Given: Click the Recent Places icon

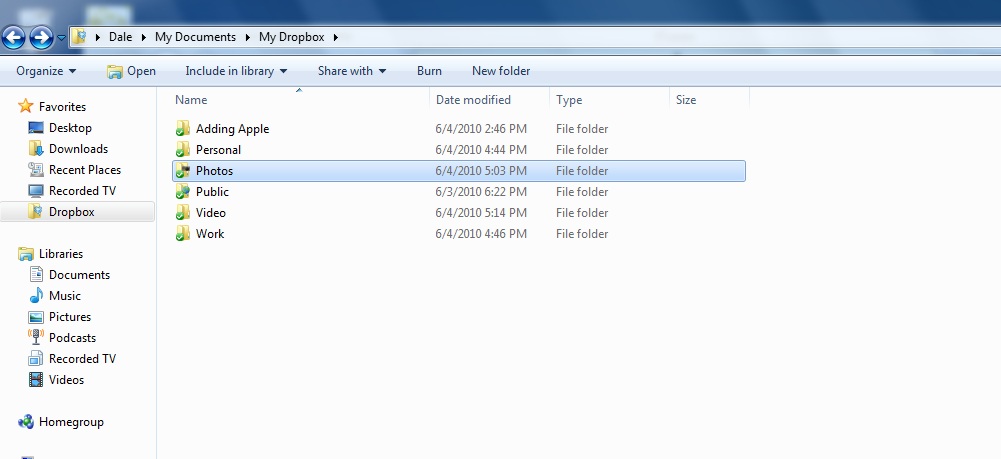Looking at the screenshot, I should point(36,170).
